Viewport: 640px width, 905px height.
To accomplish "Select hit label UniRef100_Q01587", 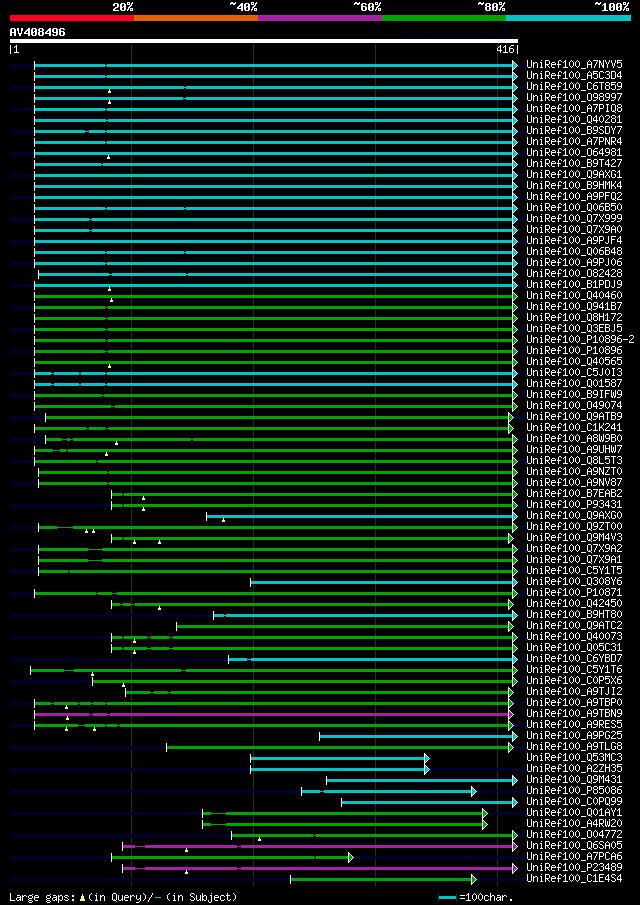I will pyautogui.click(x=574, y=383).
